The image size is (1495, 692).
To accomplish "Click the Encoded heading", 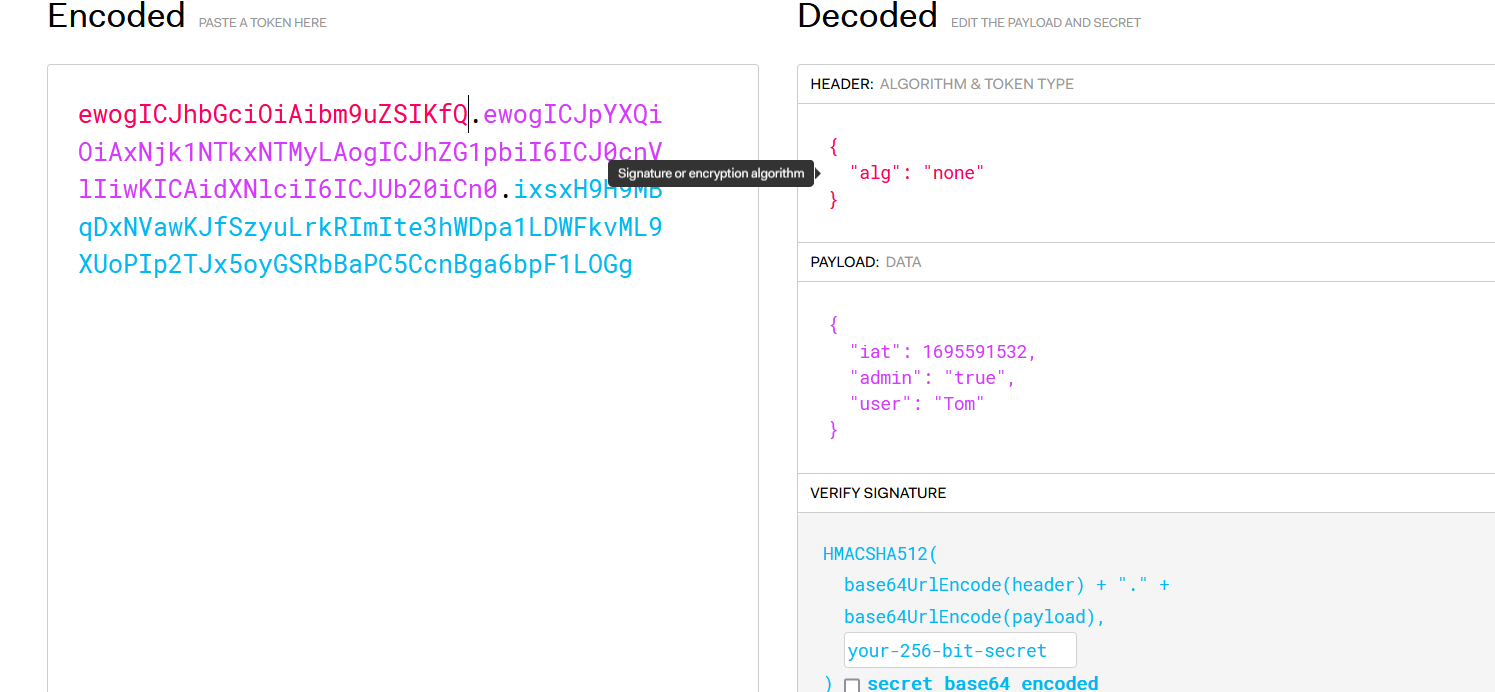I will tap(116, 16).
